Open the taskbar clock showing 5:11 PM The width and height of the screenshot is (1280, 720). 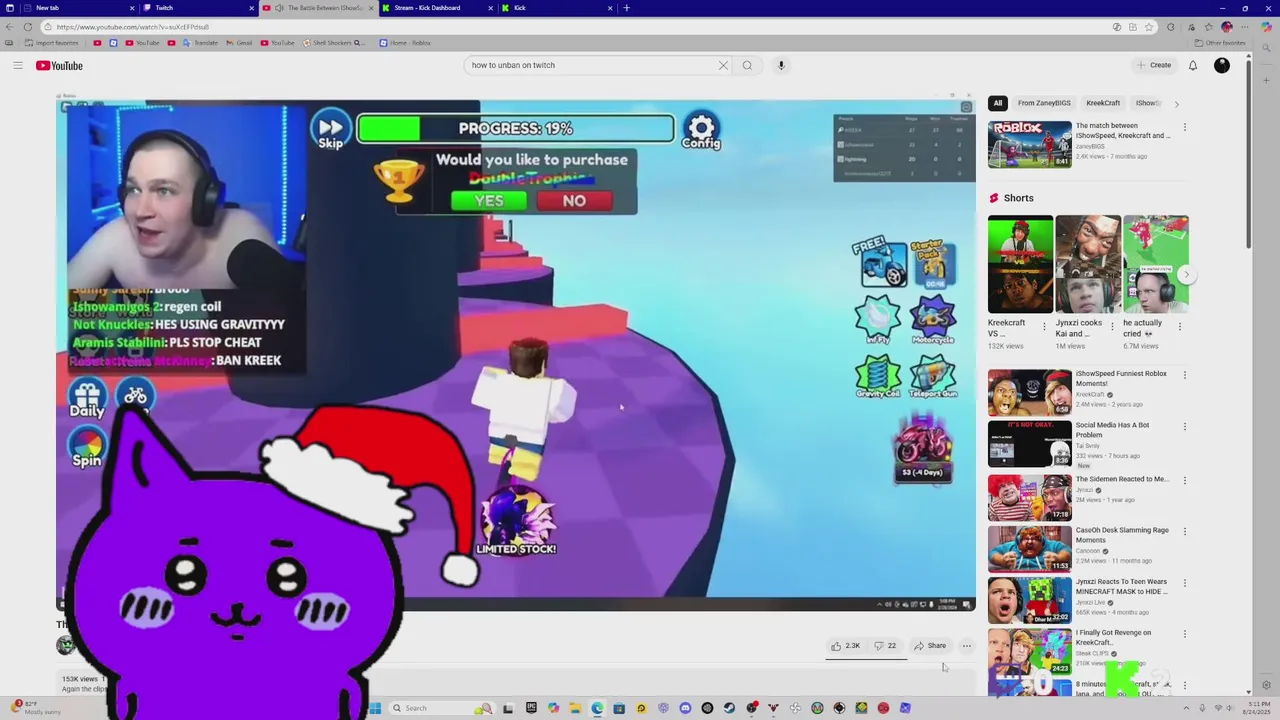[1259, 708]
